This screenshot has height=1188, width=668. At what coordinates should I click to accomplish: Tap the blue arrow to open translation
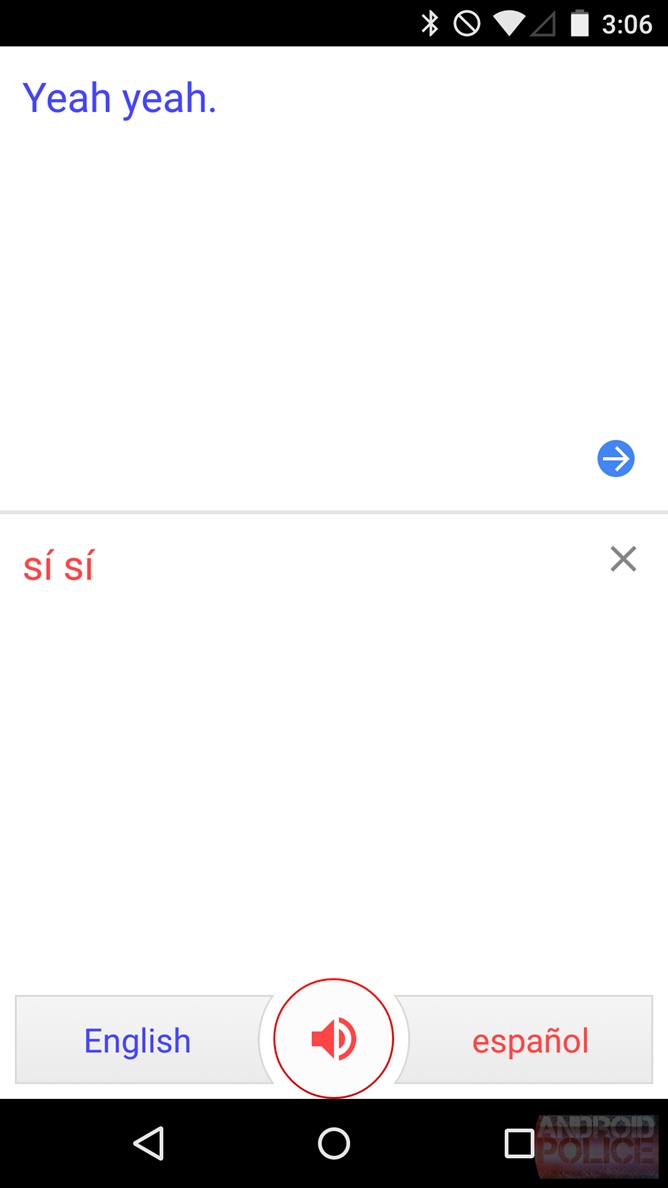pos(616,459)
